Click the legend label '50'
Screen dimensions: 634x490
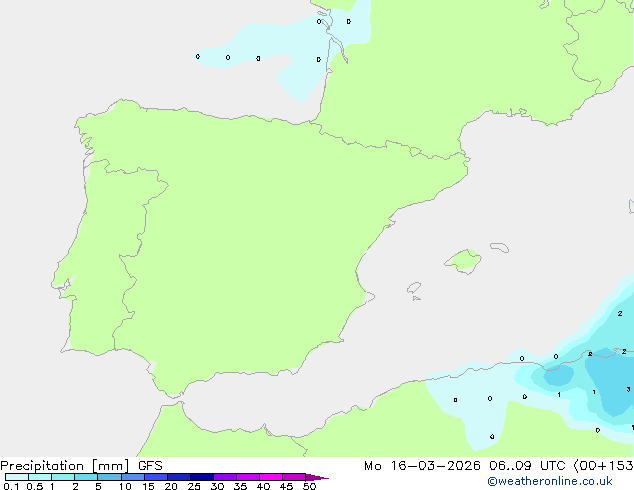[x=310, y=486]
